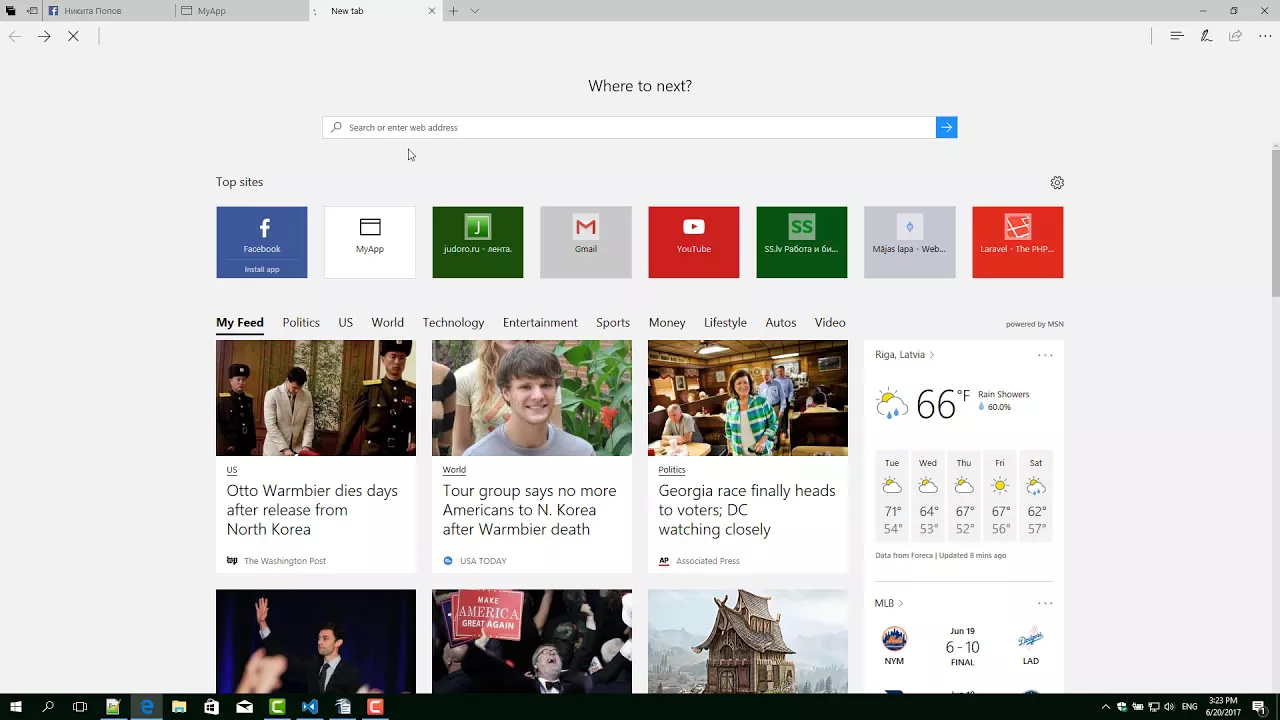Open the Laravel top site tile
Screen dimensions: 1280x720
[1018, 242]
